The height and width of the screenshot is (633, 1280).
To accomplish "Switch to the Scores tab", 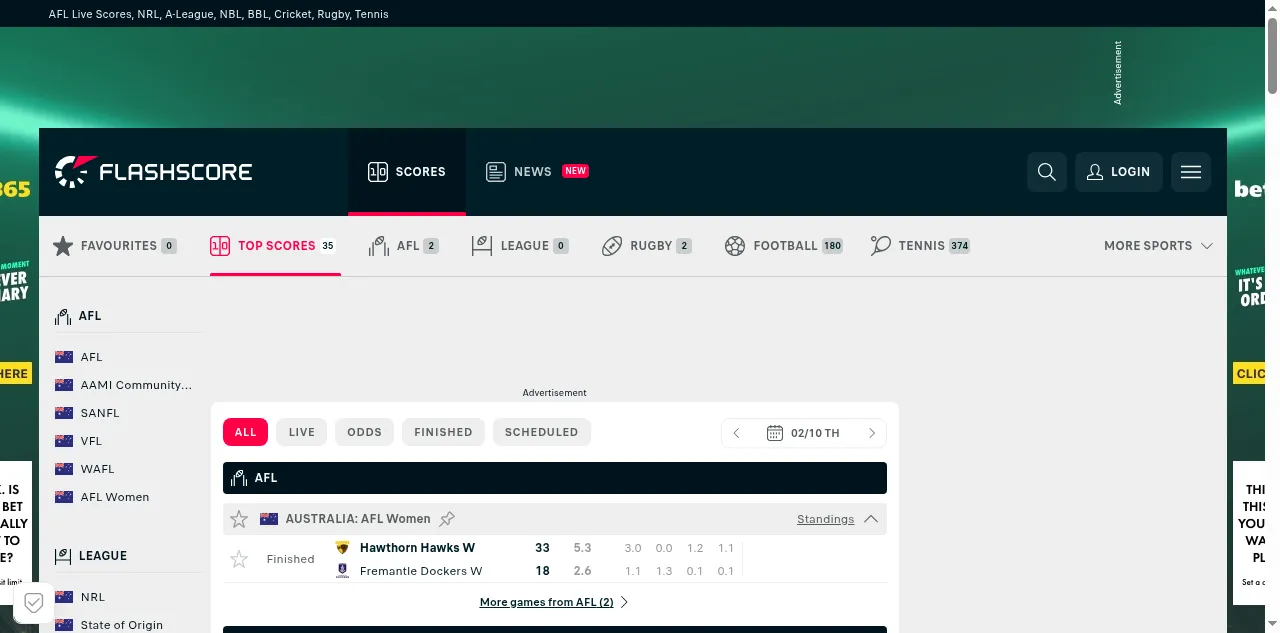I will [407, 172].
